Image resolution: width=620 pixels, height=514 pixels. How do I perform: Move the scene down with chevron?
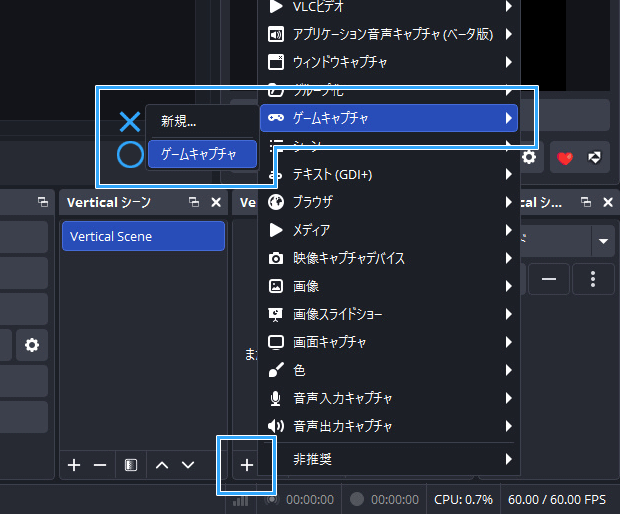[188, 465]
